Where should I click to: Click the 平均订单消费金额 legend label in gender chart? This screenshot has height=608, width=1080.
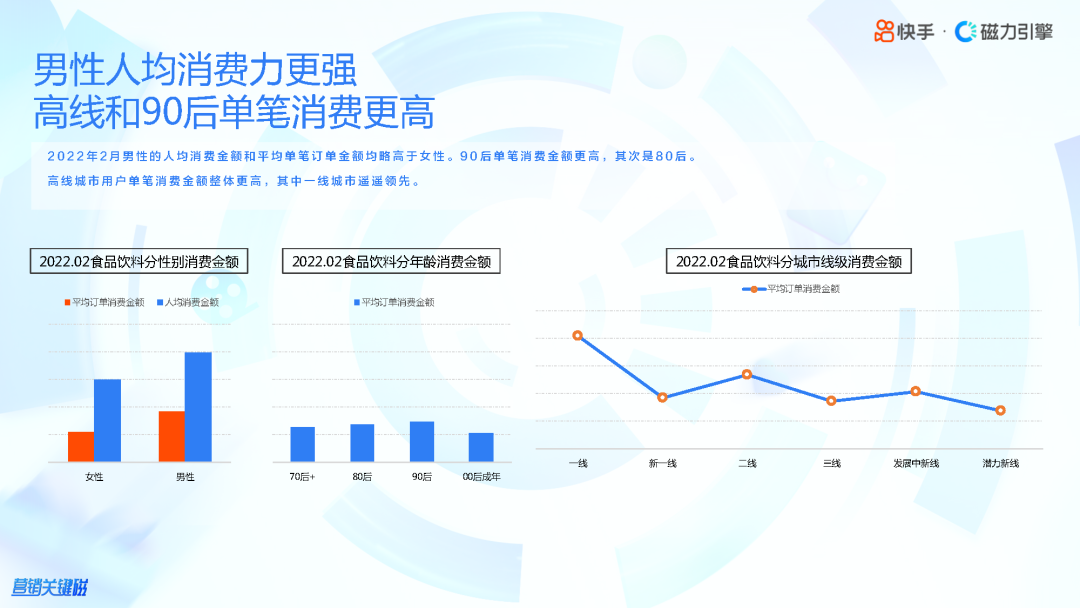click(108, 302)
